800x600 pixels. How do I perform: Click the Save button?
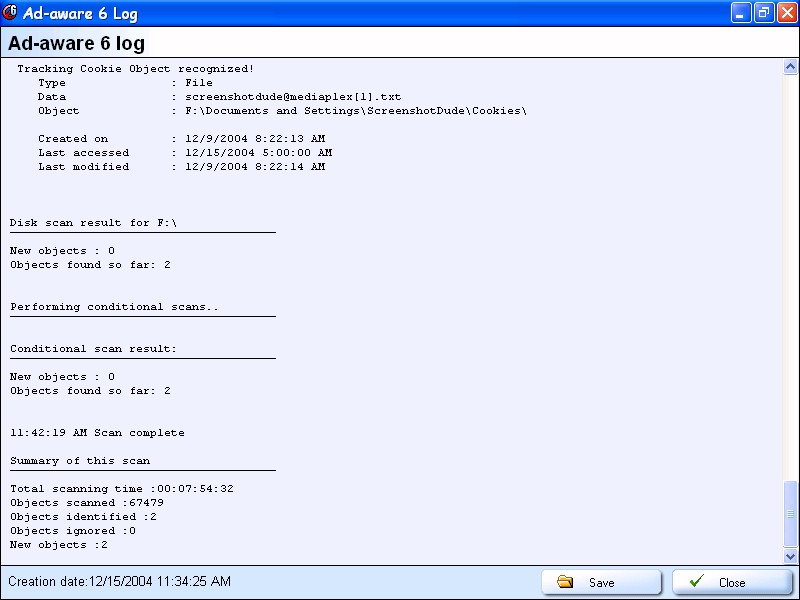click(602, 582)
